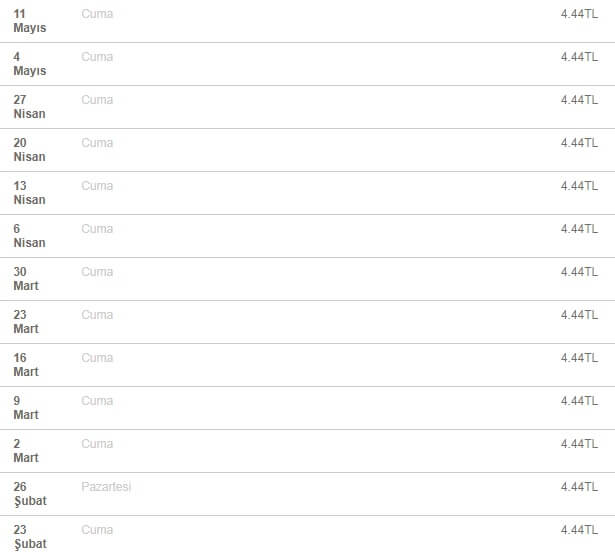
Task: Choose the 26 Şubat date entry
Action: 30,494
